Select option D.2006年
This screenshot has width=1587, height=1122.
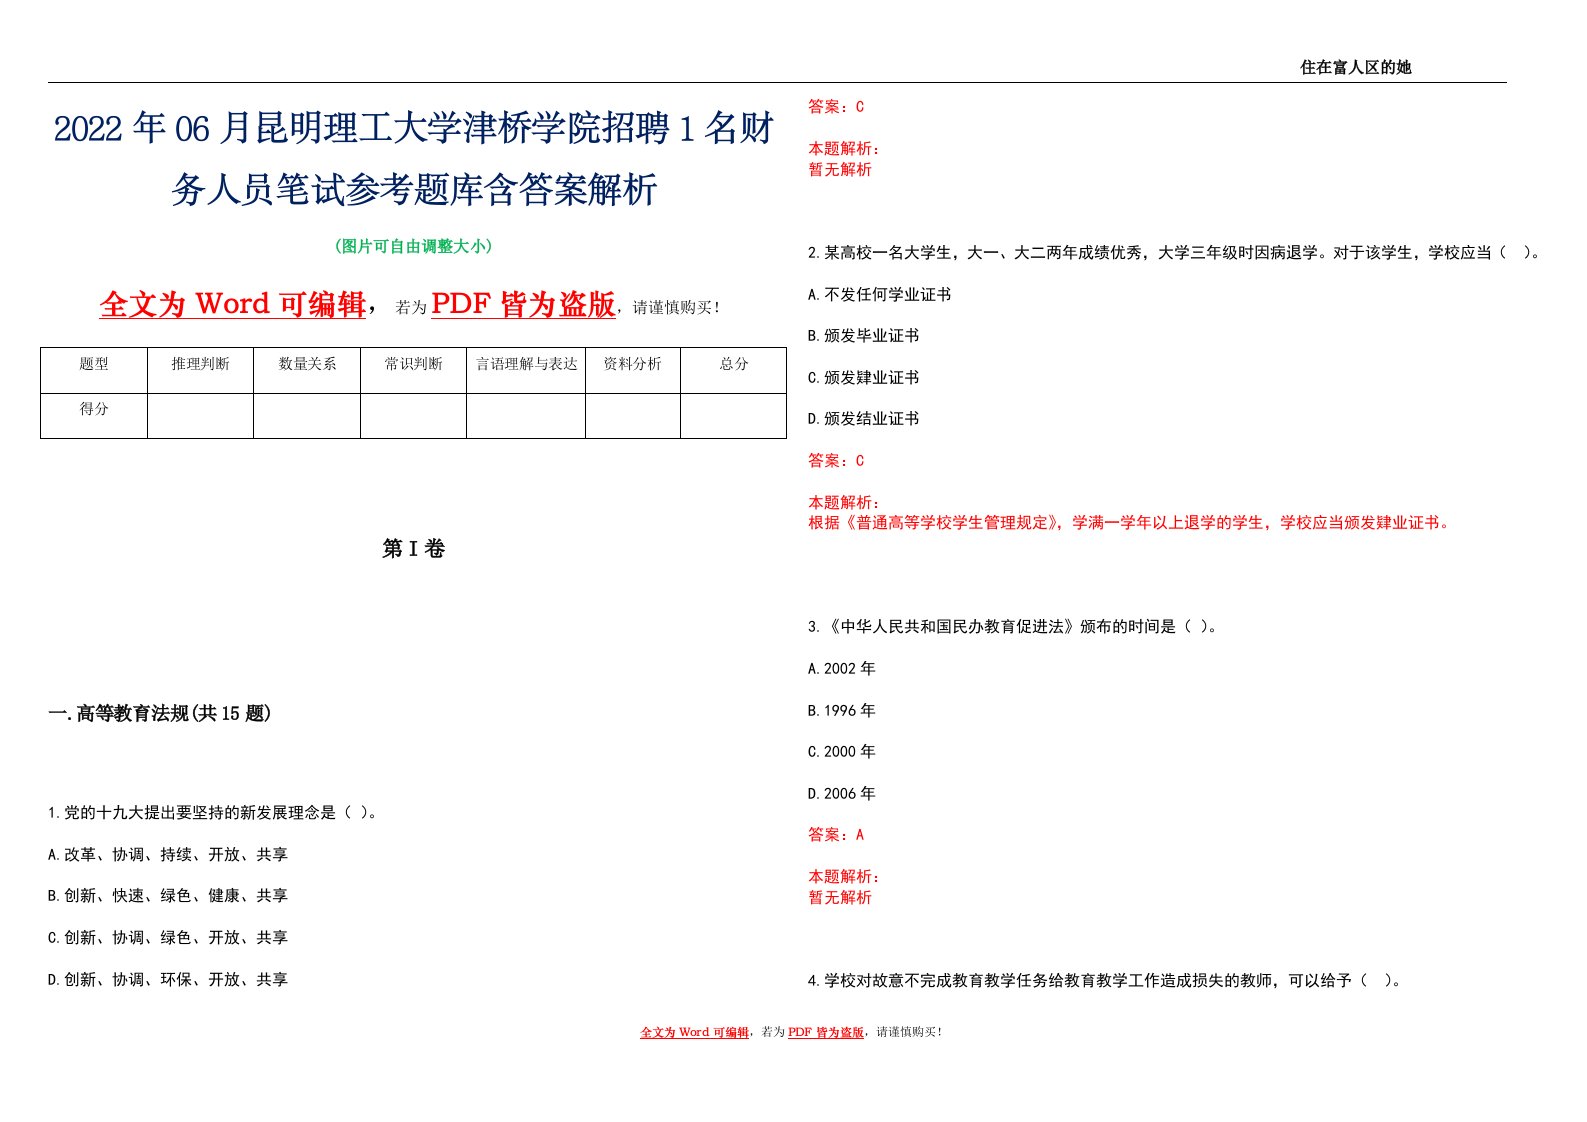click(842, 794)
